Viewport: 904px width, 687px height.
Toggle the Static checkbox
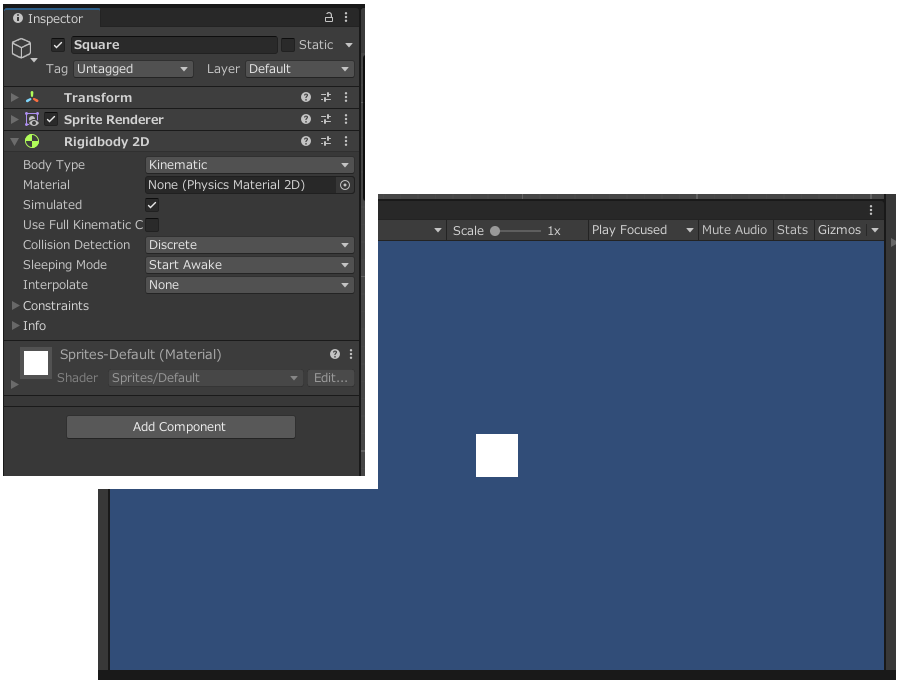pyautogui.click(x=288, y=45)
